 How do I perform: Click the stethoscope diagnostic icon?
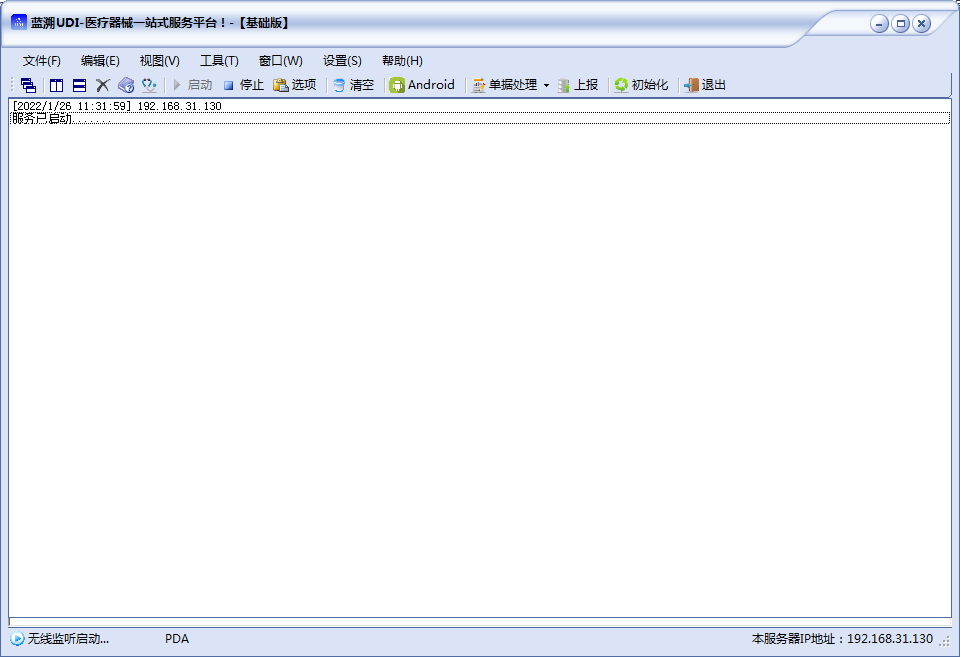pyautogui.click(x=149, y=85)
